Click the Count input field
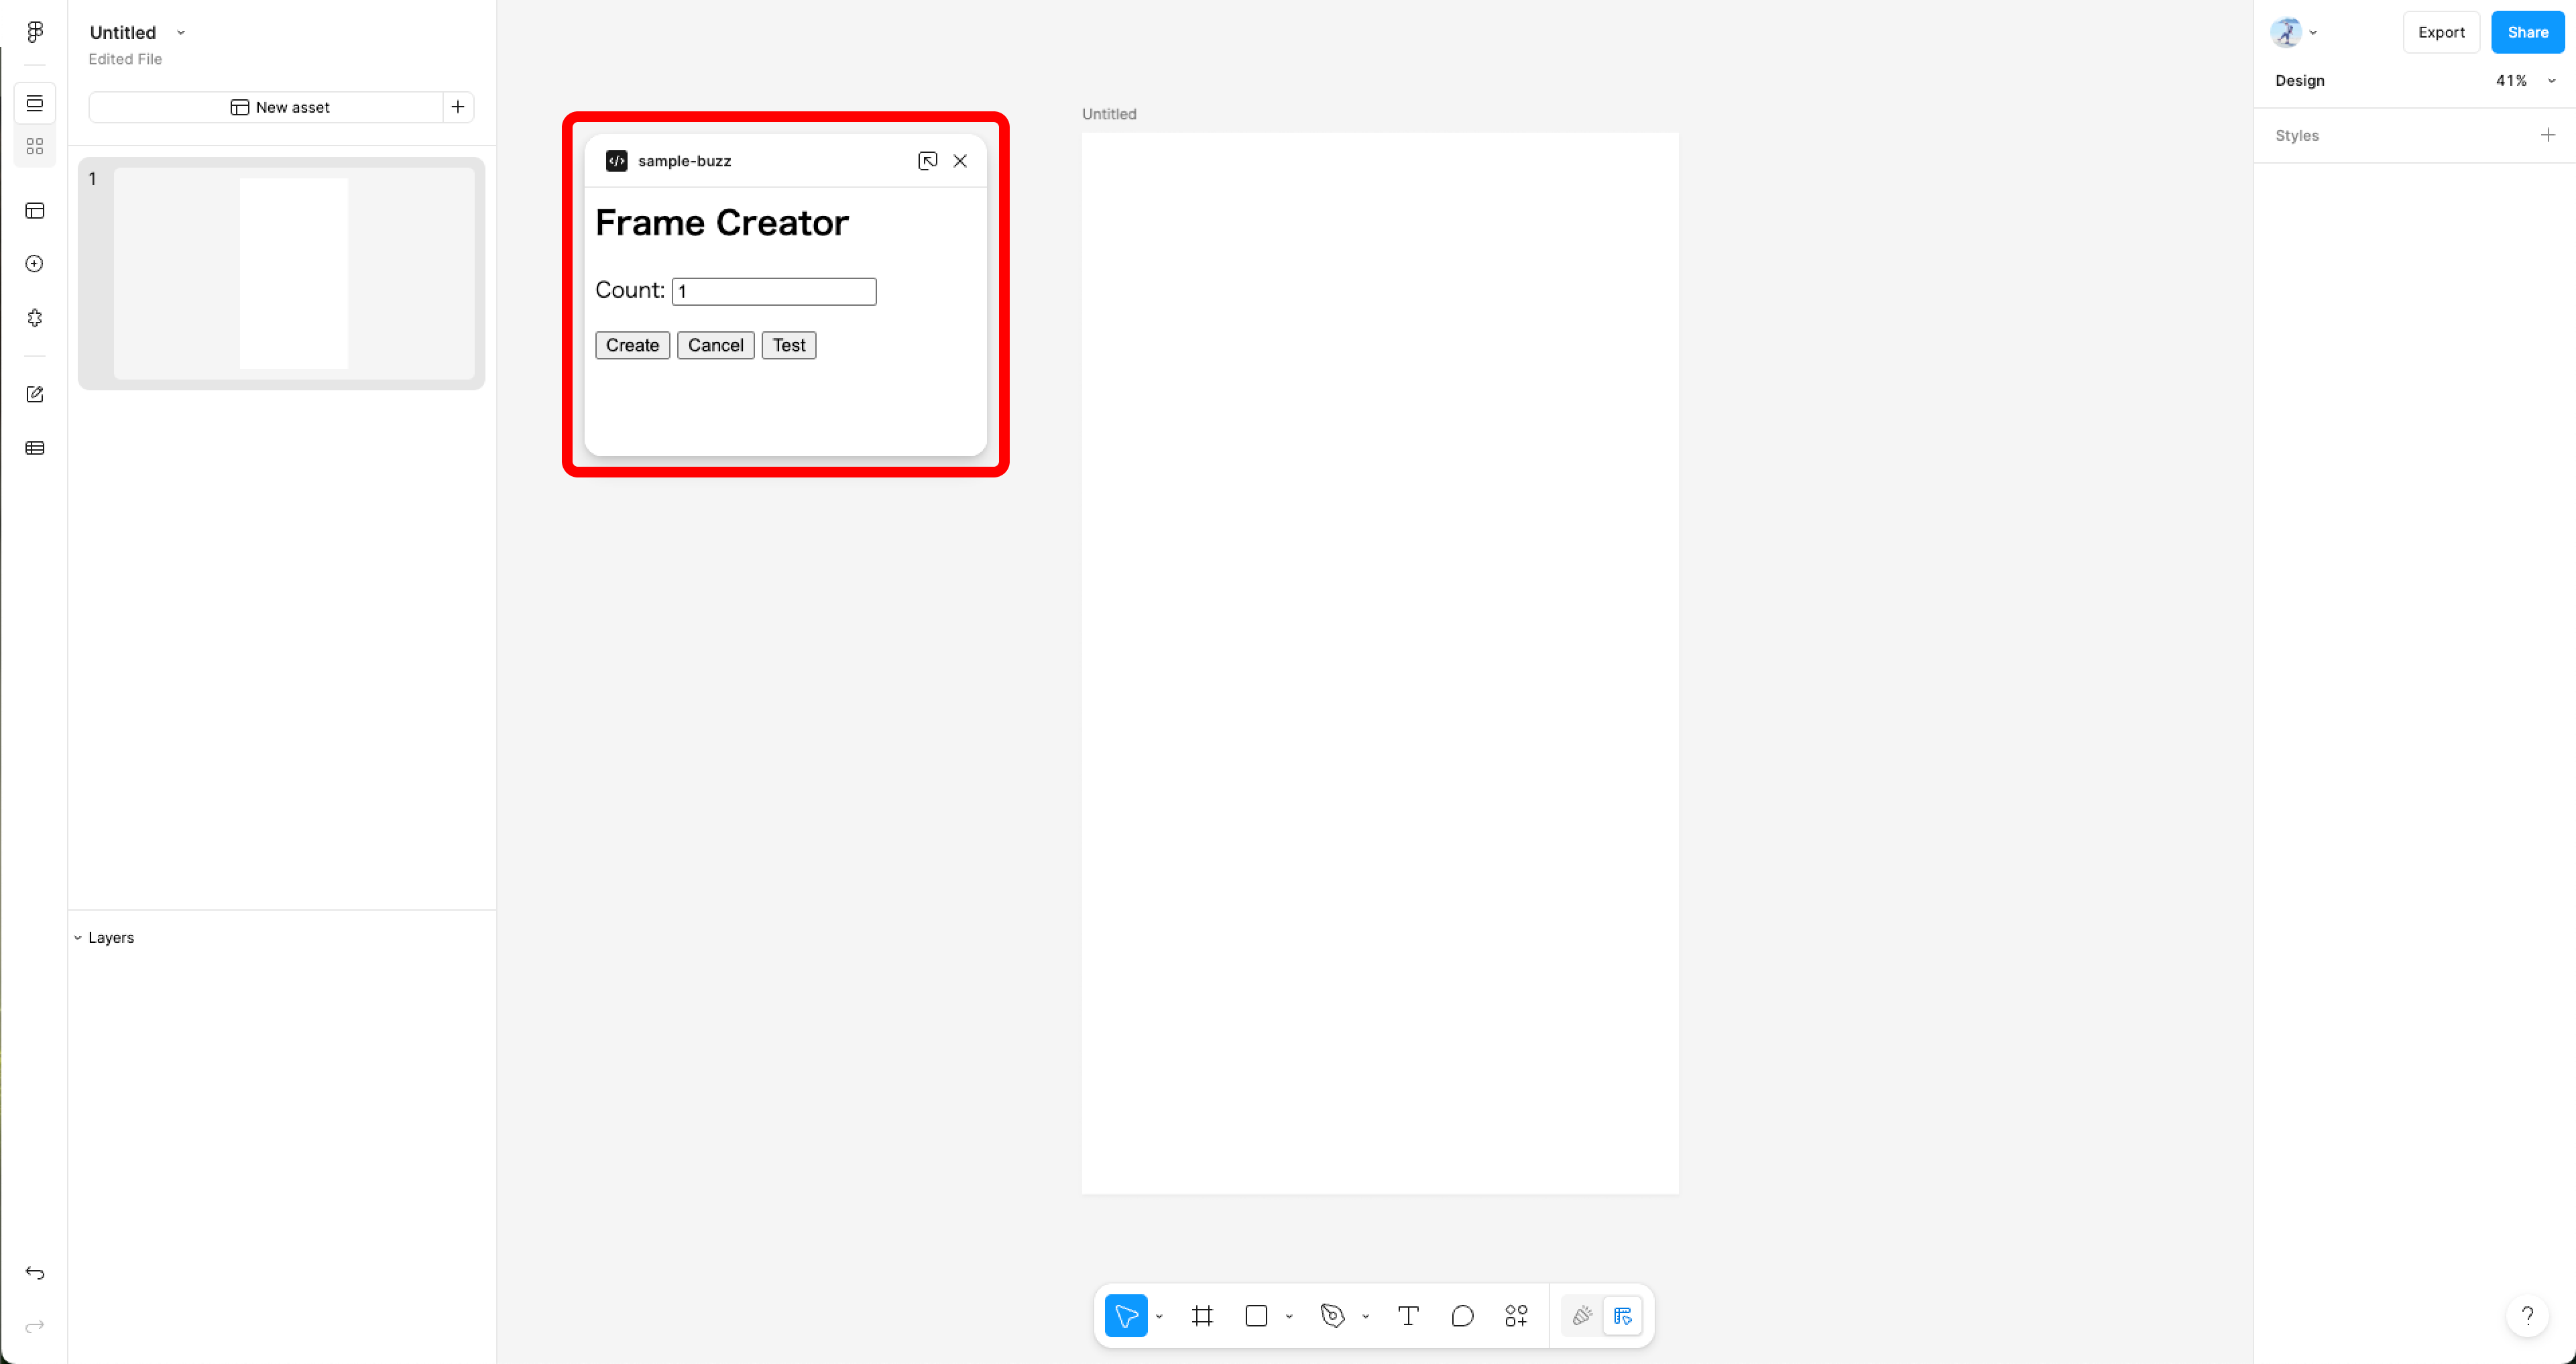This screenshot has width=2576, height=1364. (x=774, y=291)
